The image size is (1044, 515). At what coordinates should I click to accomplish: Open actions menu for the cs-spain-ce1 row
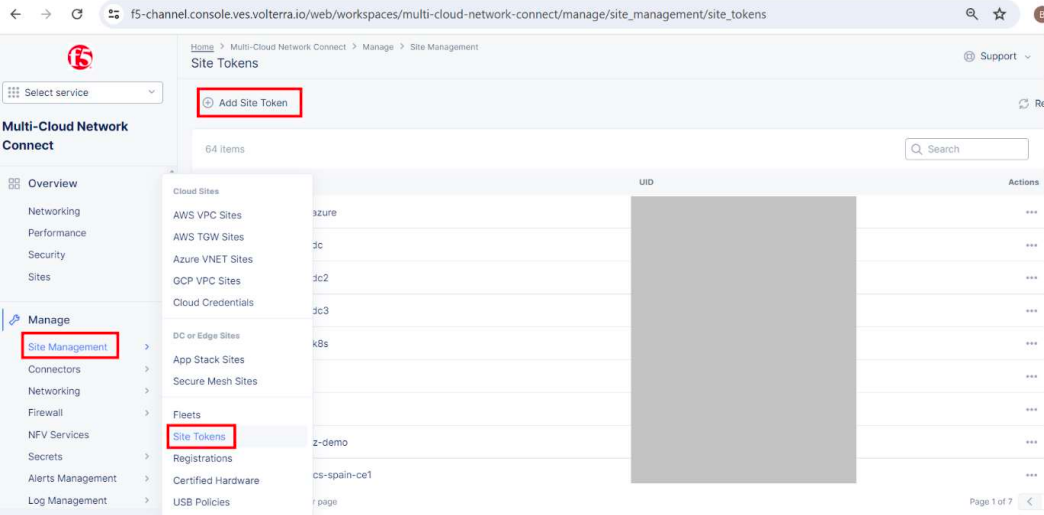tap(1031, 475)
